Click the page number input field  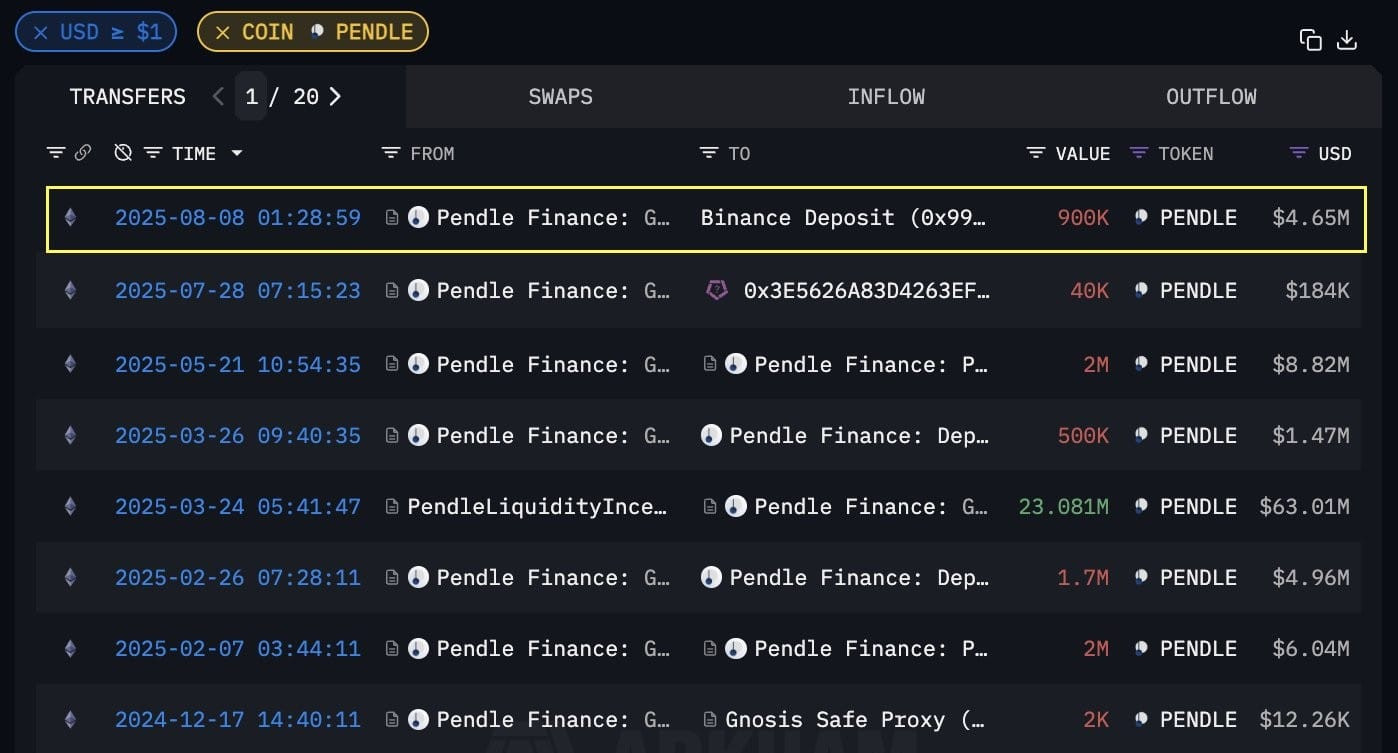click(x=251, y=96)
